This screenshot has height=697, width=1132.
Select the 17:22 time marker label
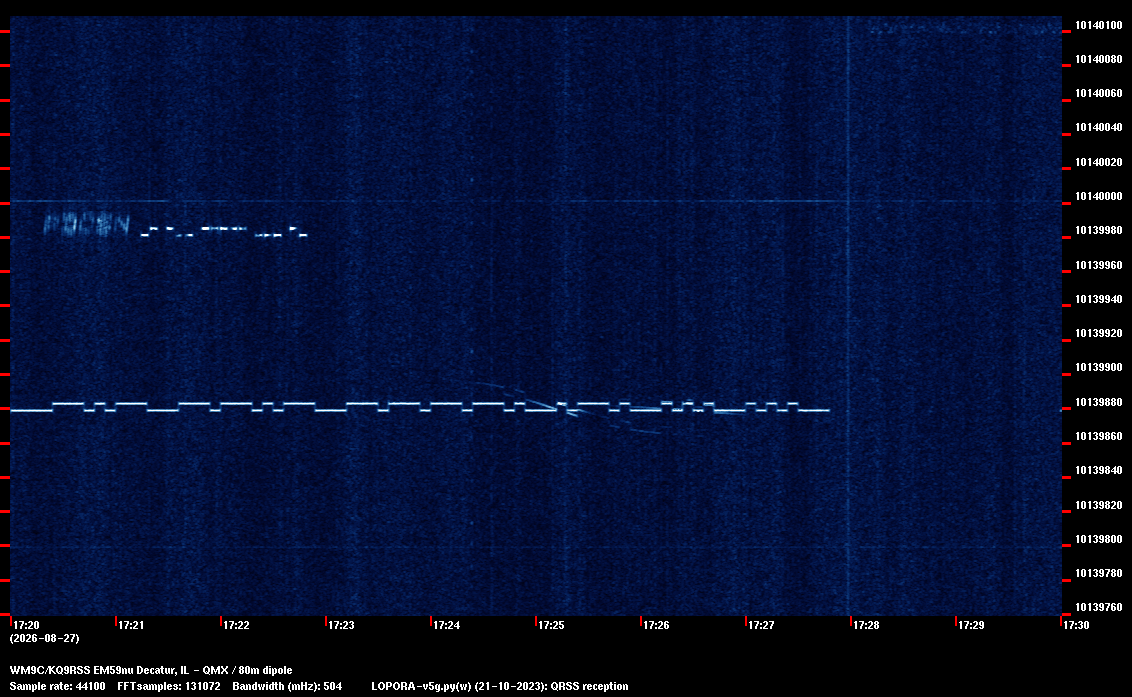point(236,625)
